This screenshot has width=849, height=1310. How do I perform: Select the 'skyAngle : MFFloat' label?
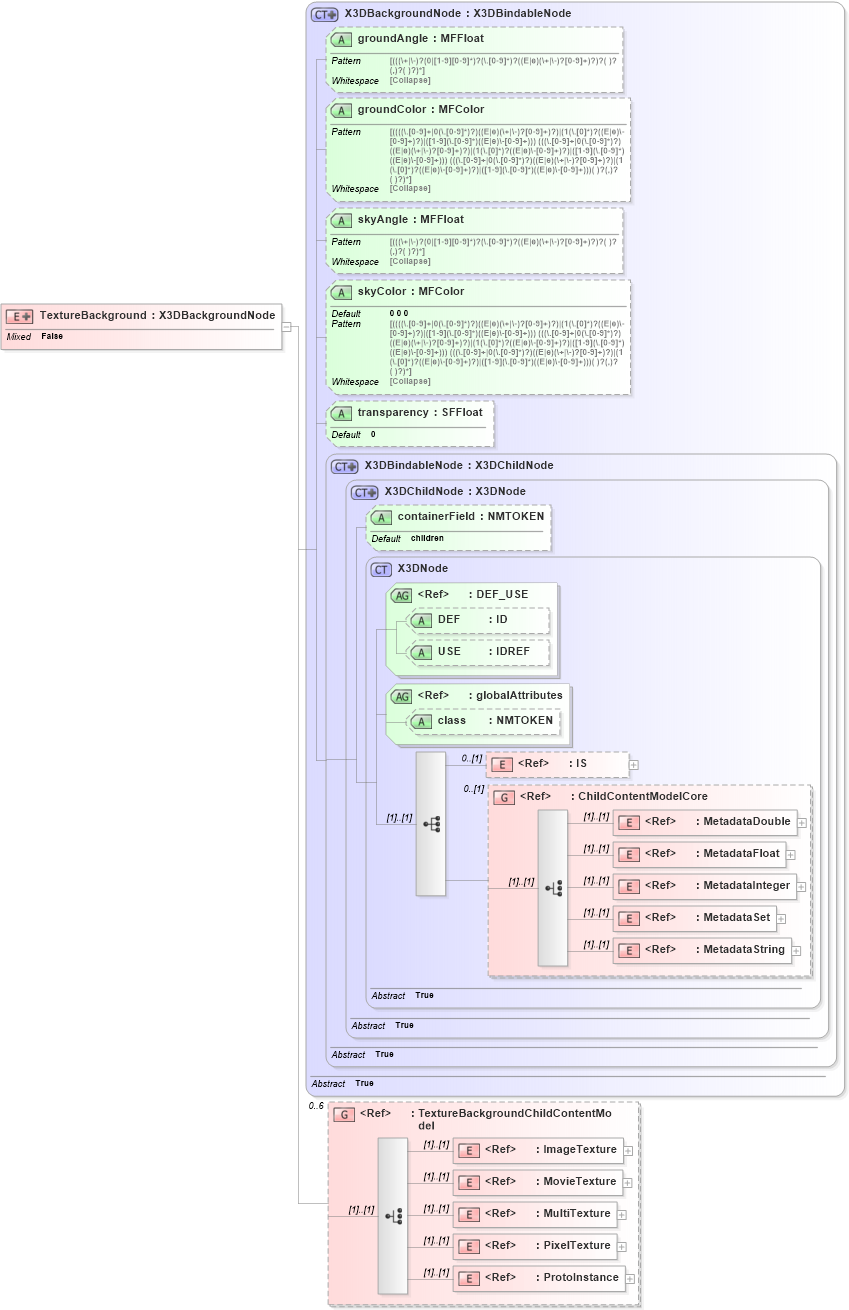coord(411,220)
